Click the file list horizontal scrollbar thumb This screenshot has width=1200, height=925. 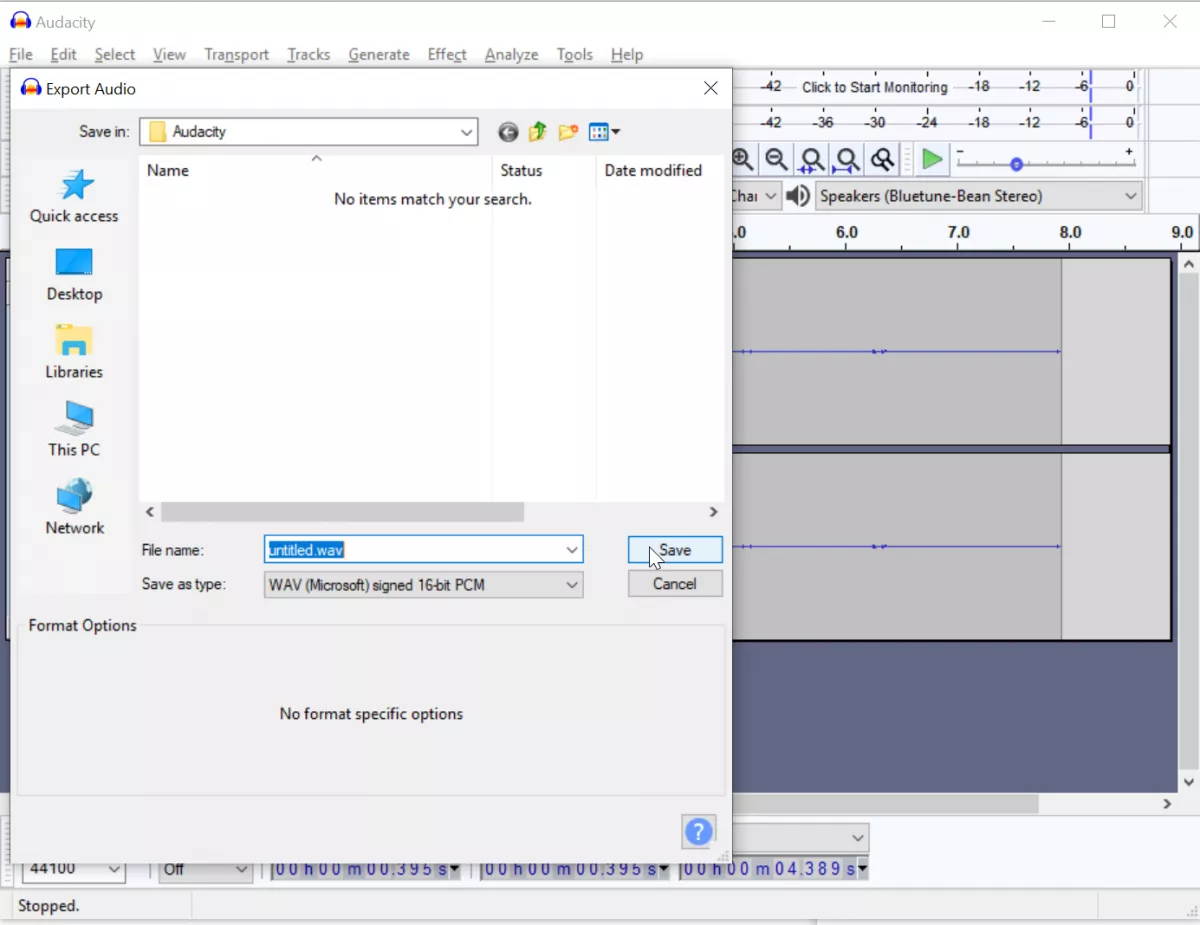342,512
